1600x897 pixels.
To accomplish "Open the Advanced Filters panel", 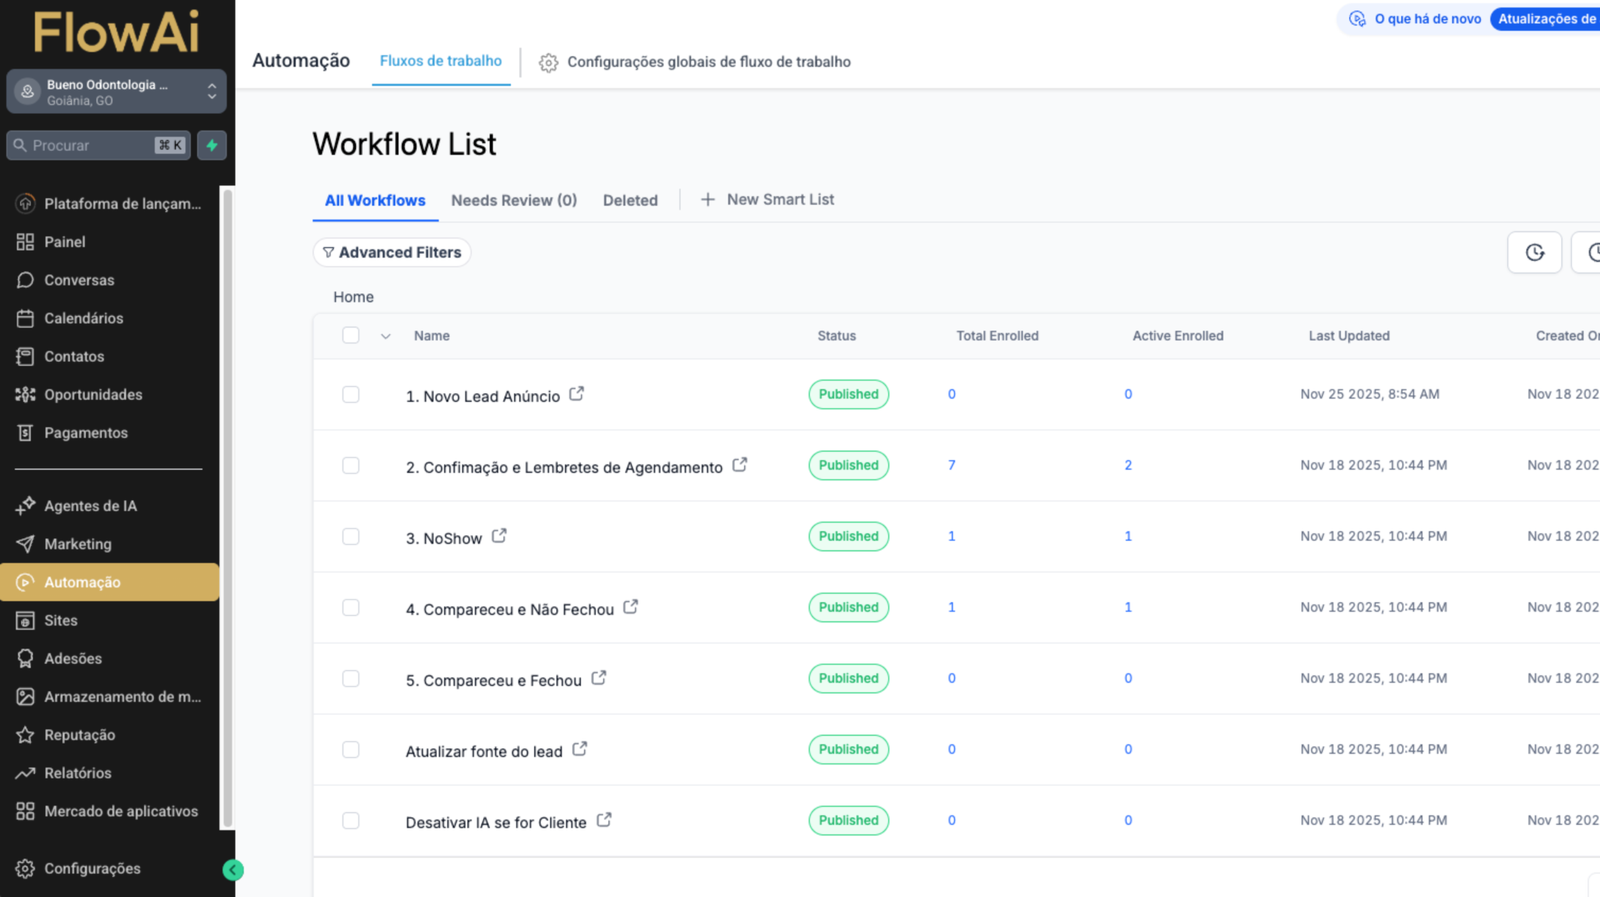I will [x=392, y=253].
